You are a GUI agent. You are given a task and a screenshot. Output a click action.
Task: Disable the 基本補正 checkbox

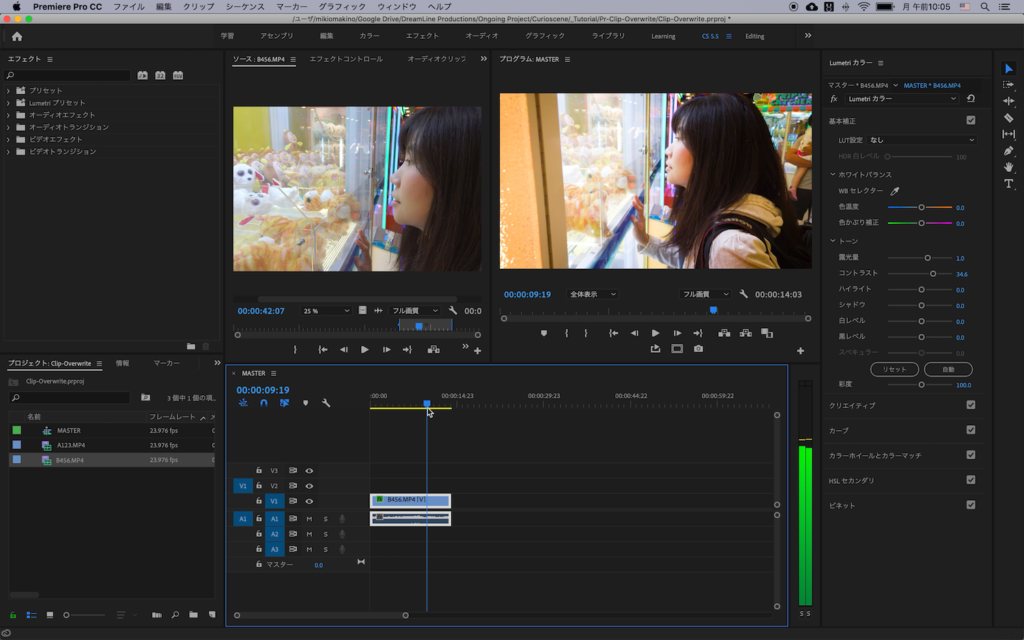tap(970, 121)
